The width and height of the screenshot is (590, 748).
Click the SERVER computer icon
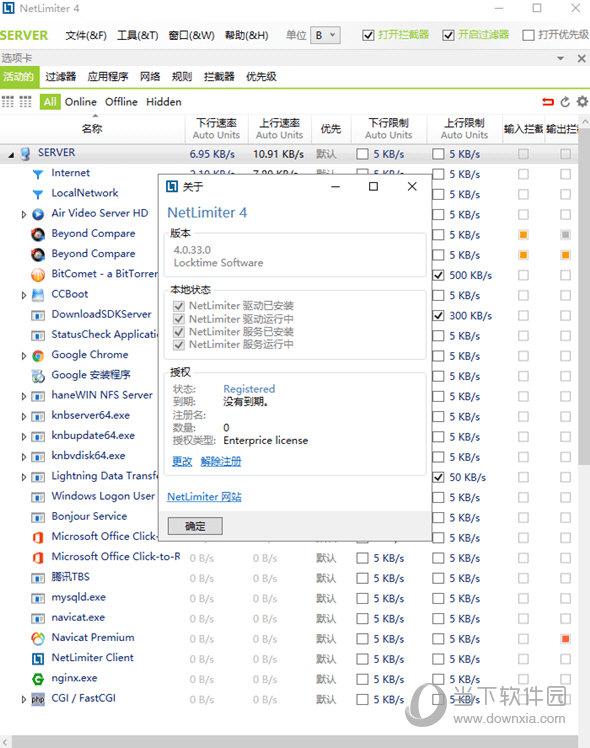(x=25, y=154)
